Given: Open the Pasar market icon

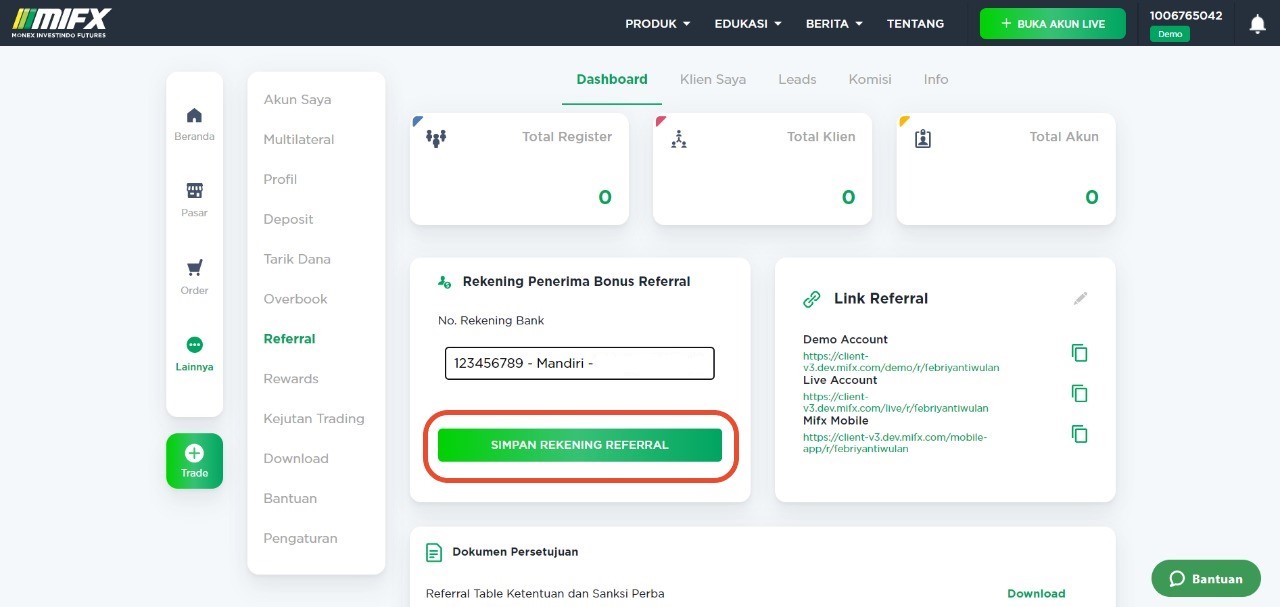Looking at the screenshot, I should pos(194,190).
